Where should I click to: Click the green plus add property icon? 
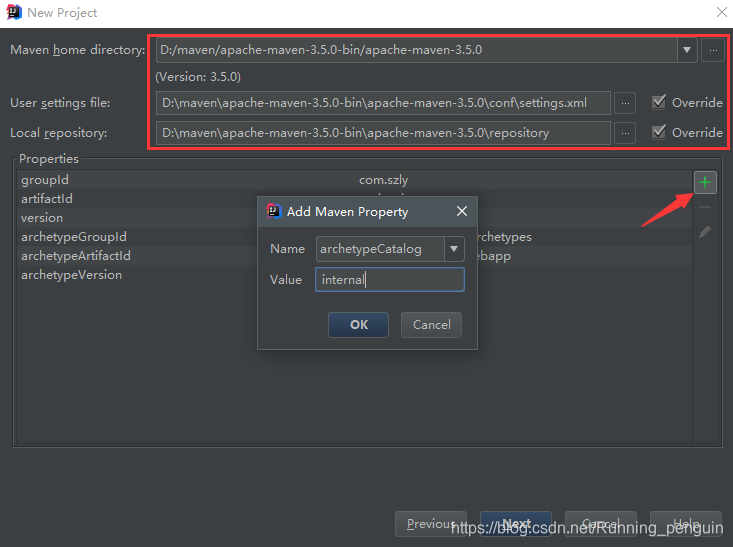pos(705,182)
